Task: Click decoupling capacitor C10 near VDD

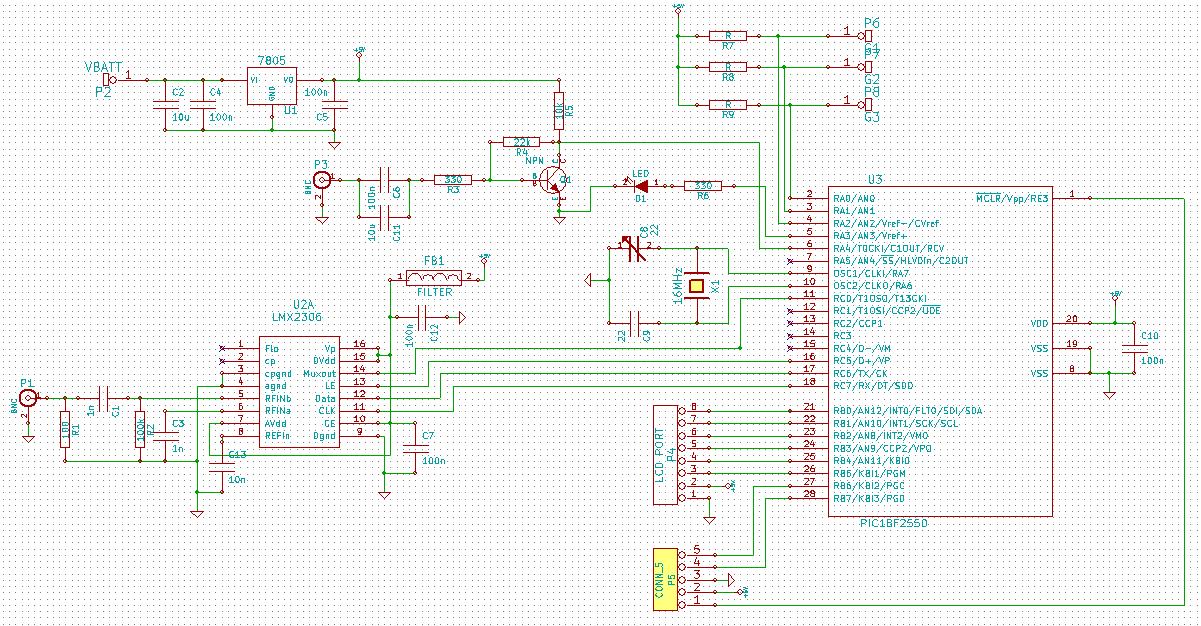Action: (x=1132, y=348)
